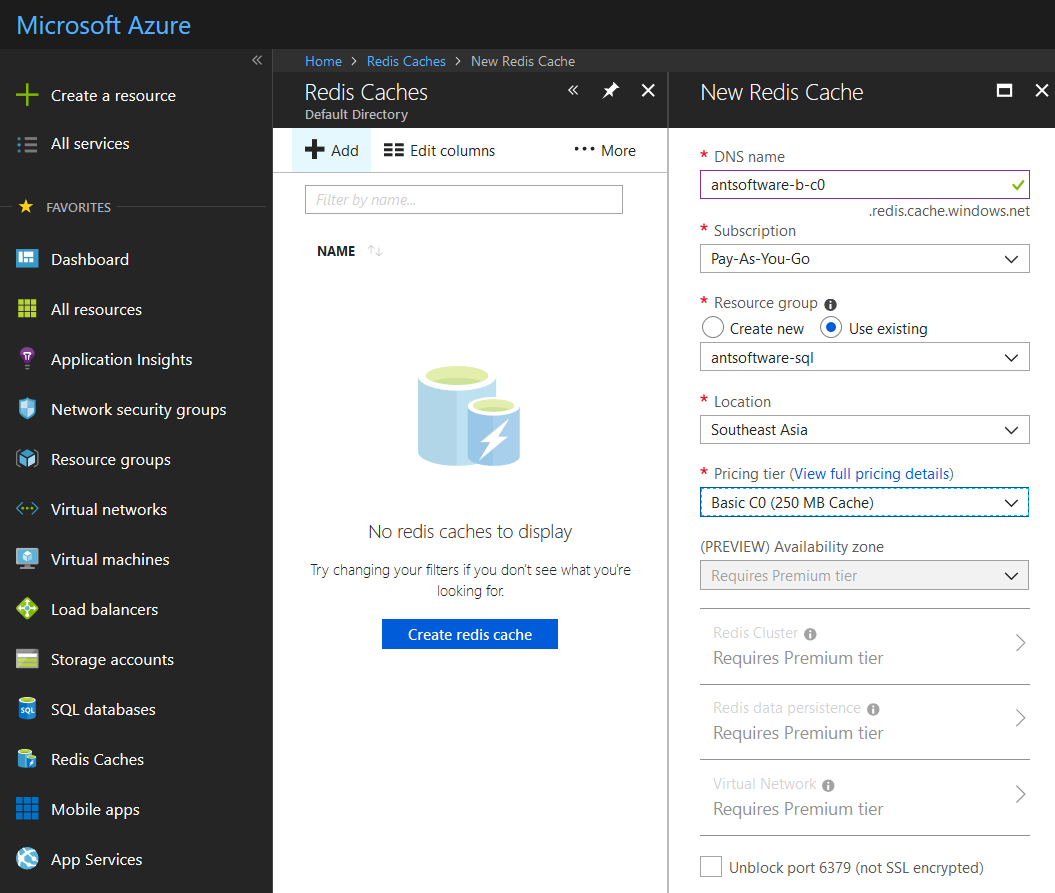Click the Create redis cache button

pos(470,634)
